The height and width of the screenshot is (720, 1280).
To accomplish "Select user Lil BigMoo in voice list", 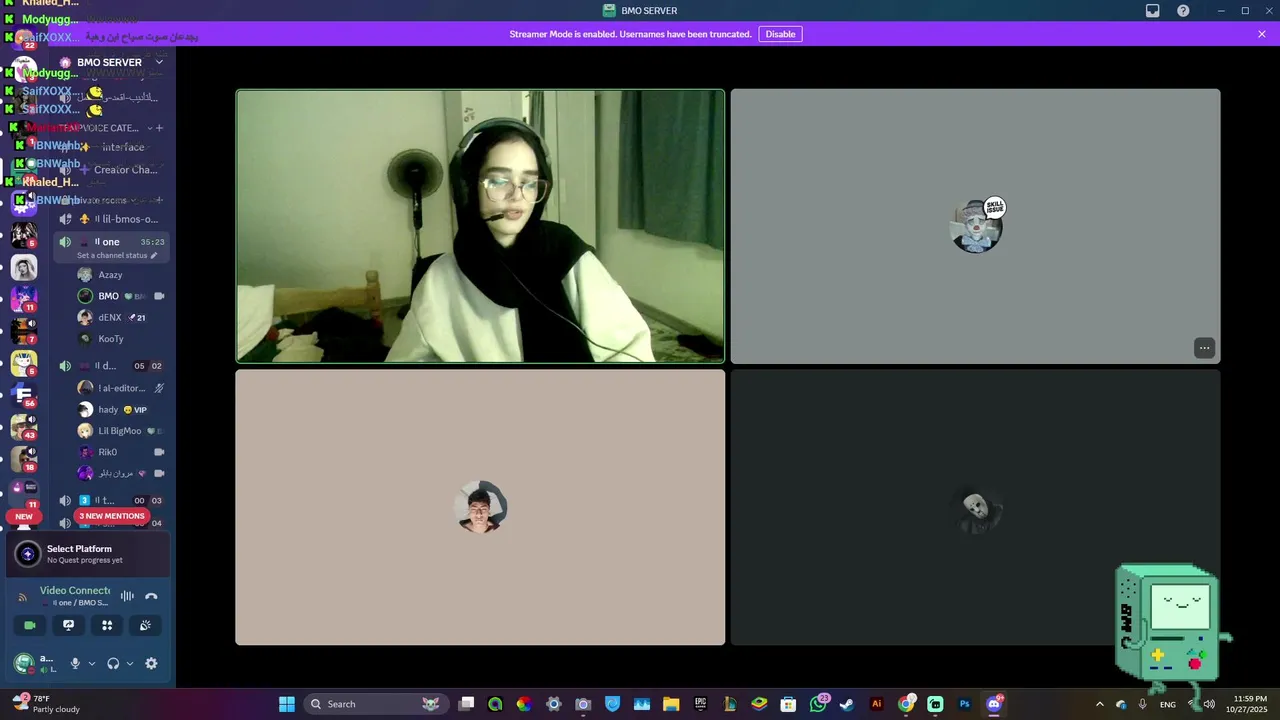I will 120,431.
